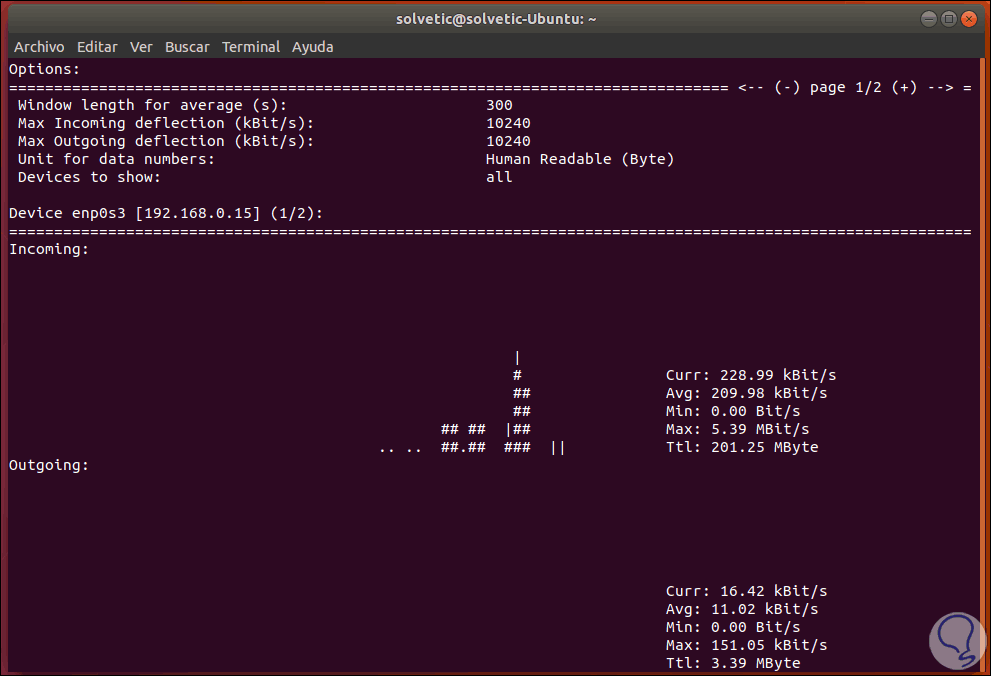Maximize the terminal window
This screenshot has height=676, width=991.
[949, 19]
